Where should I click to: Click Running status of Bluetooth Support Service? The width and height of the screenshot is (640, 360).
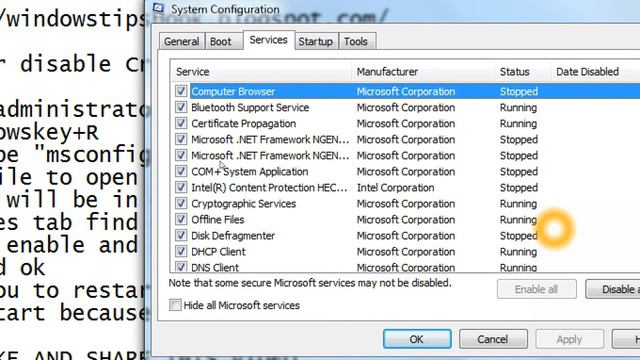(518, 107)
